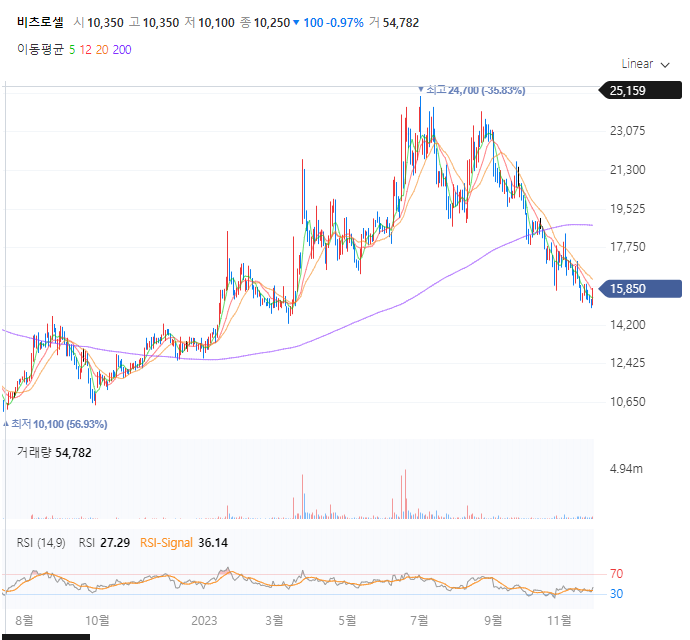Click the 70 overbought level label
The width and height of the screenshot is (690, 640).
click(x=617, y=574)
